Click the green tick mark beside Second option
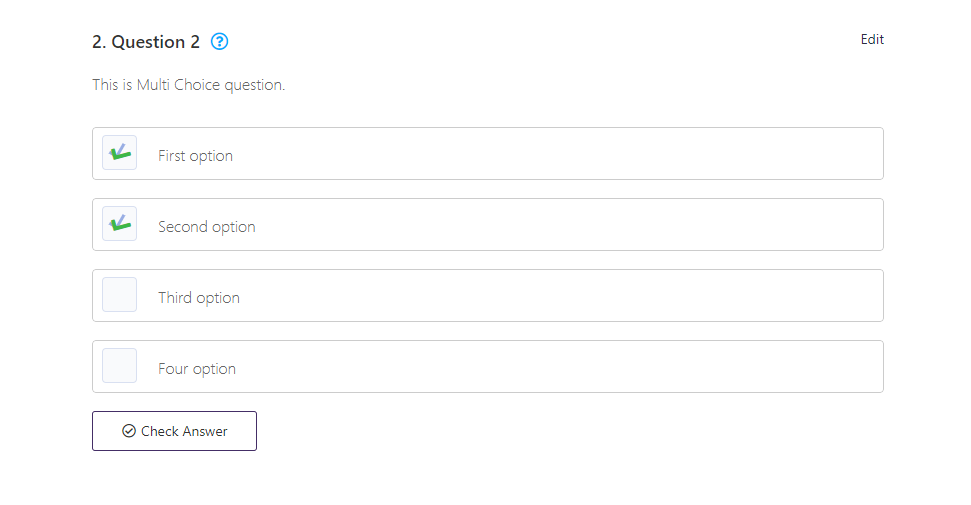971x505 pixels. point(120,224)
